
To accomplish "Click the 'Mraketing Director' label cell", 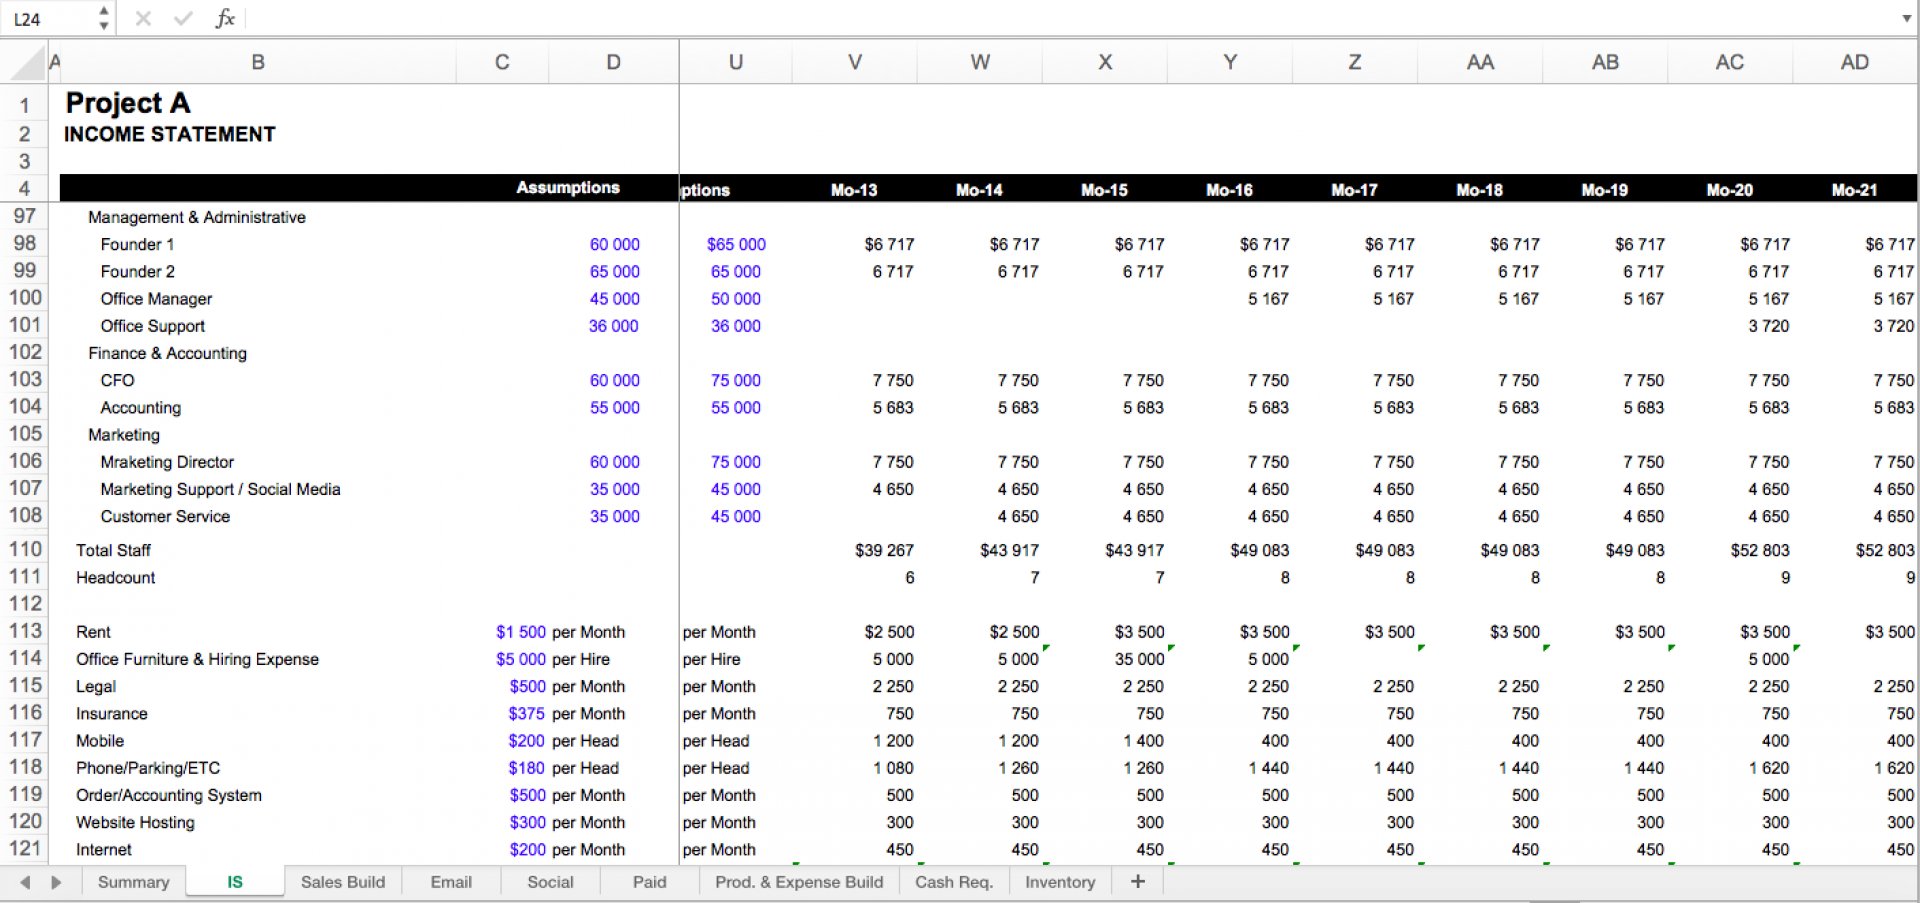I will point(167,462).
